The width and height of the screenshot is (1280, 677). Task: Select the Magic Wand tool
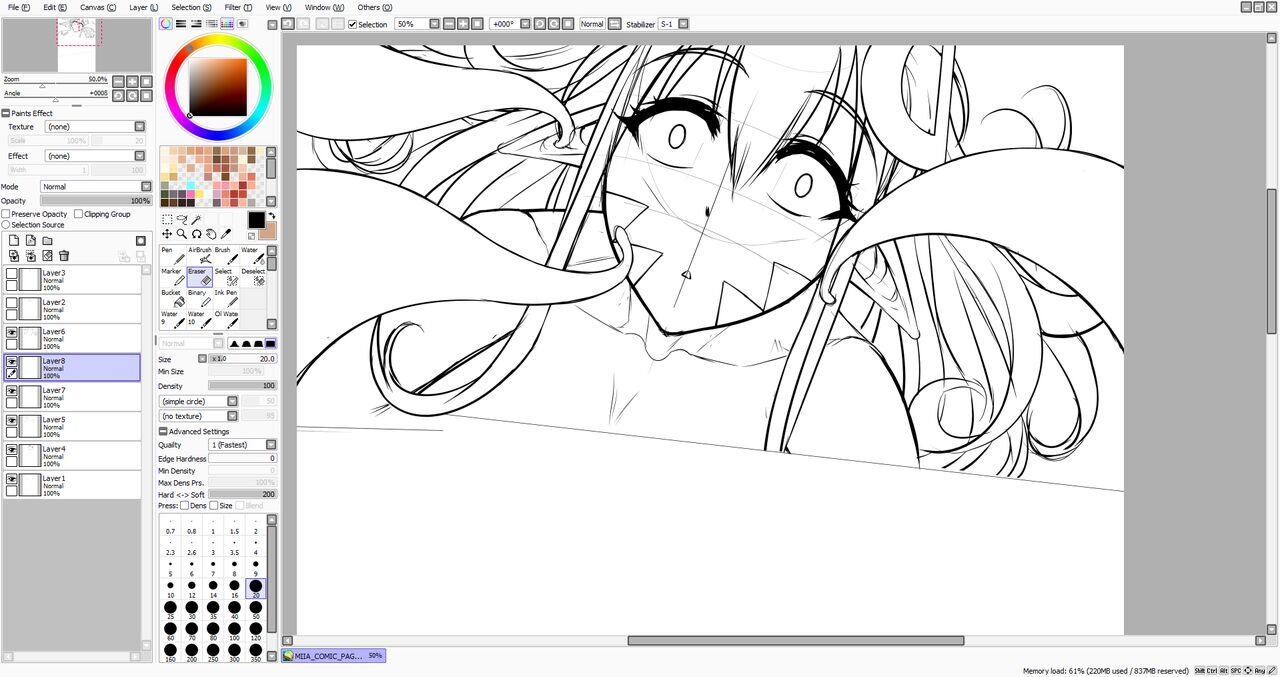[196, 219]
